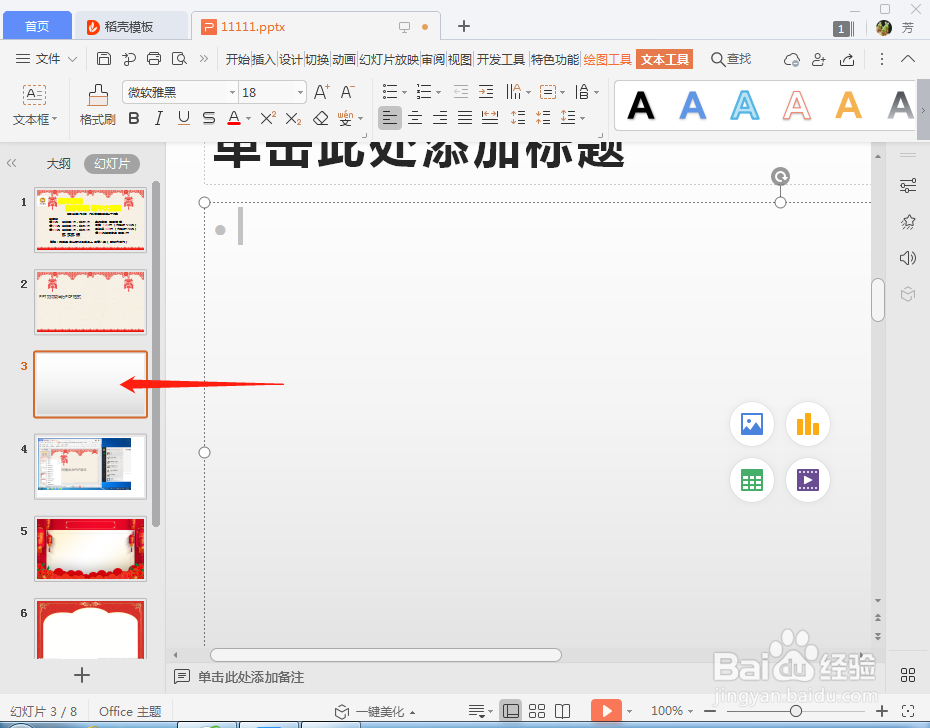The width and height of the screenshot is (930, 728).
Task: Switch to the 幻灯片 pane tab
Action: pyautogui.click(x=111, y=162)
